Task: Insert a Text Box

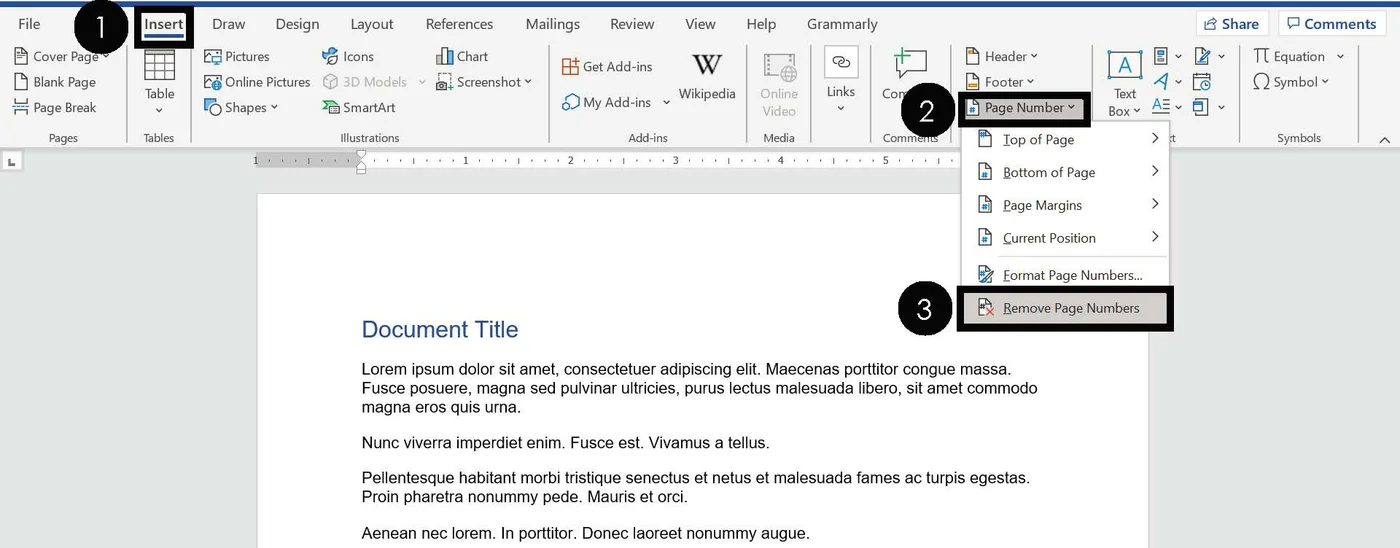Action: 1125,84
